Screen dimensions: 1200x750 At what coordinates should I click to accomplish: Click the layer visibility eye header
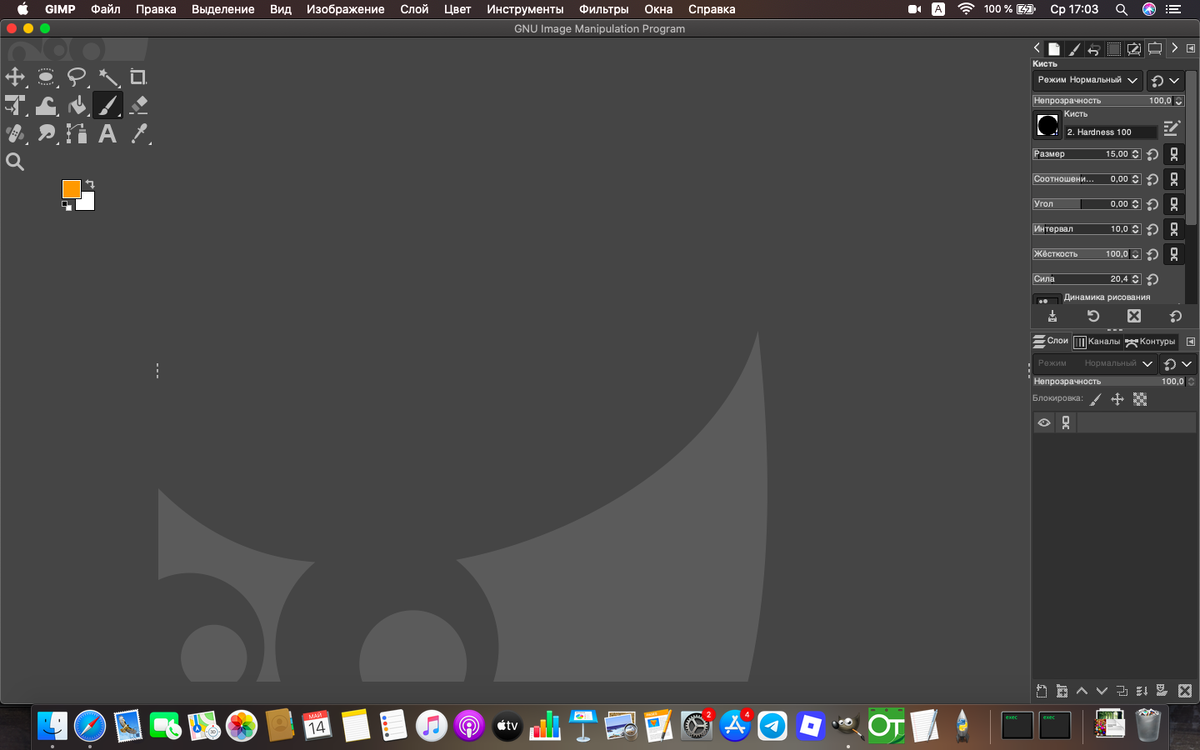(1044, 423)
